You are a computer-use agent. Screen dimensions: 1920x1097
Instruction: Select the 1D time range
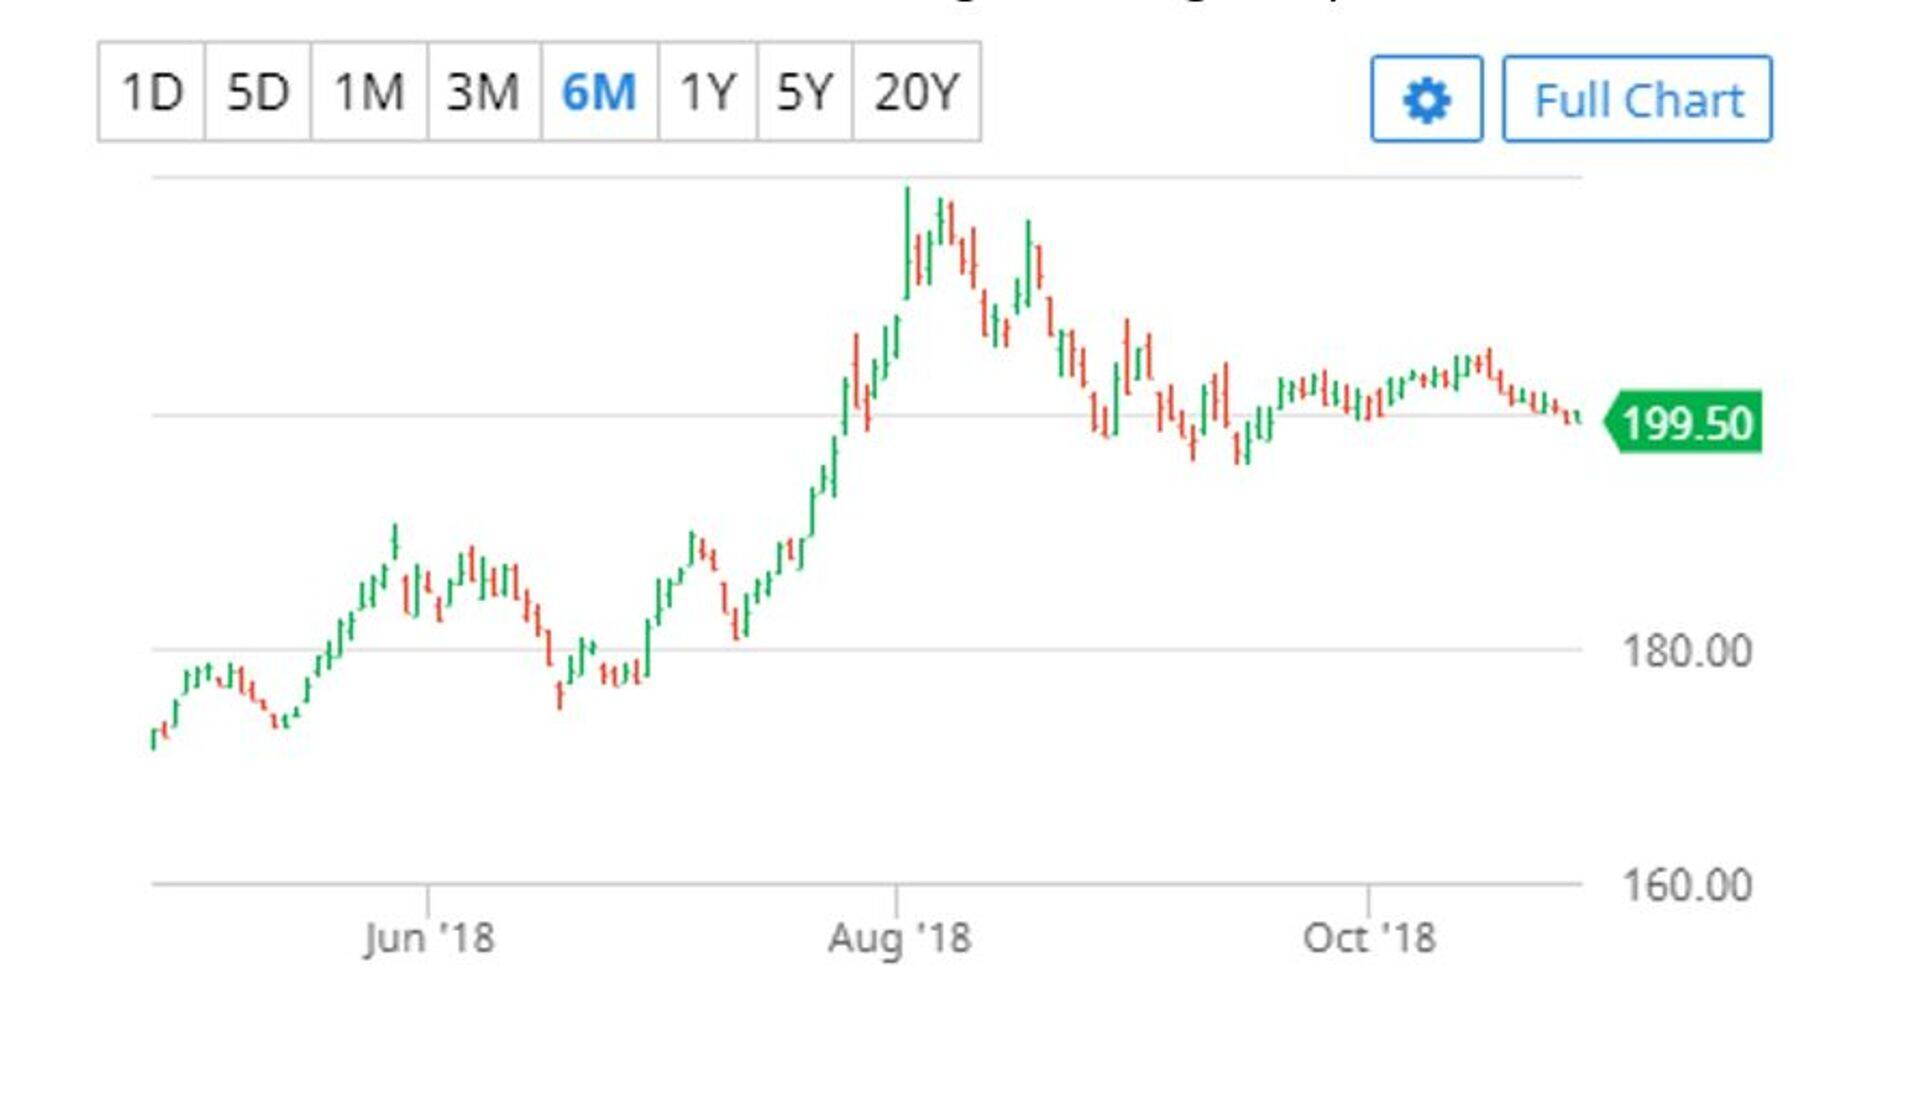pyautogui.click(x=152, y=92)
